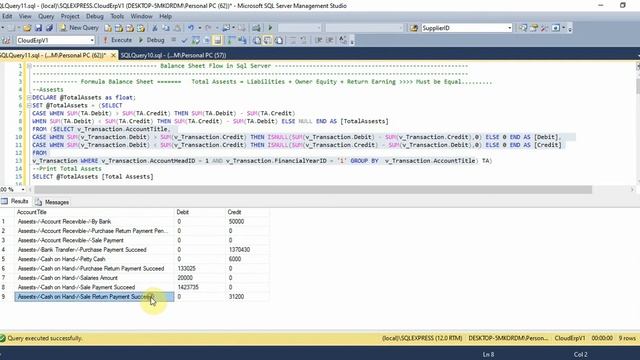
Task: Collapse the DECLARE block on line 5
Action: tap(29, 98)
